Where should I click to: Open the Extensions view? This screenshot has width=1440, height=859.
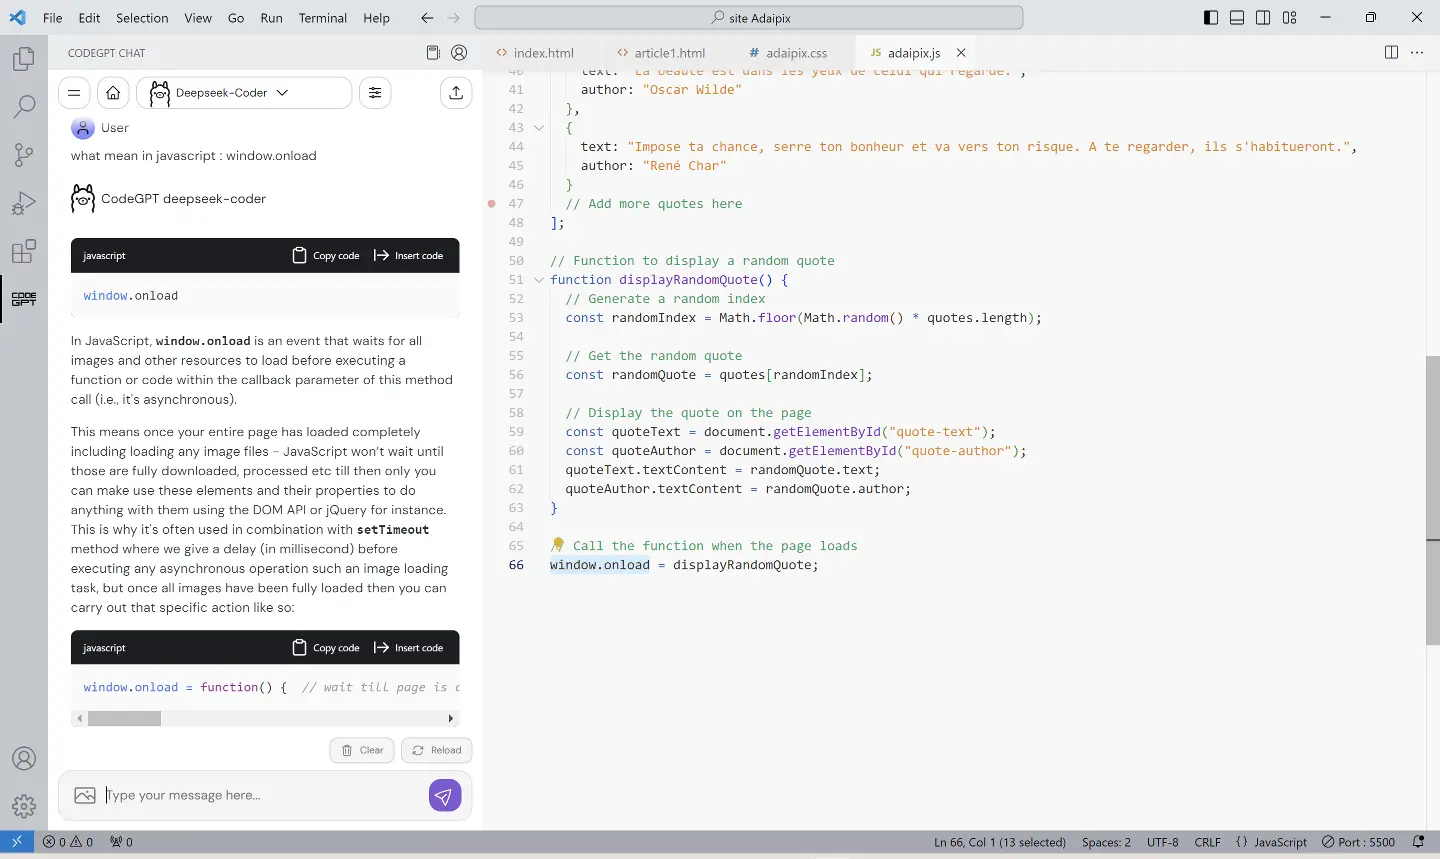pyautogui.click(x=24, y=251)
